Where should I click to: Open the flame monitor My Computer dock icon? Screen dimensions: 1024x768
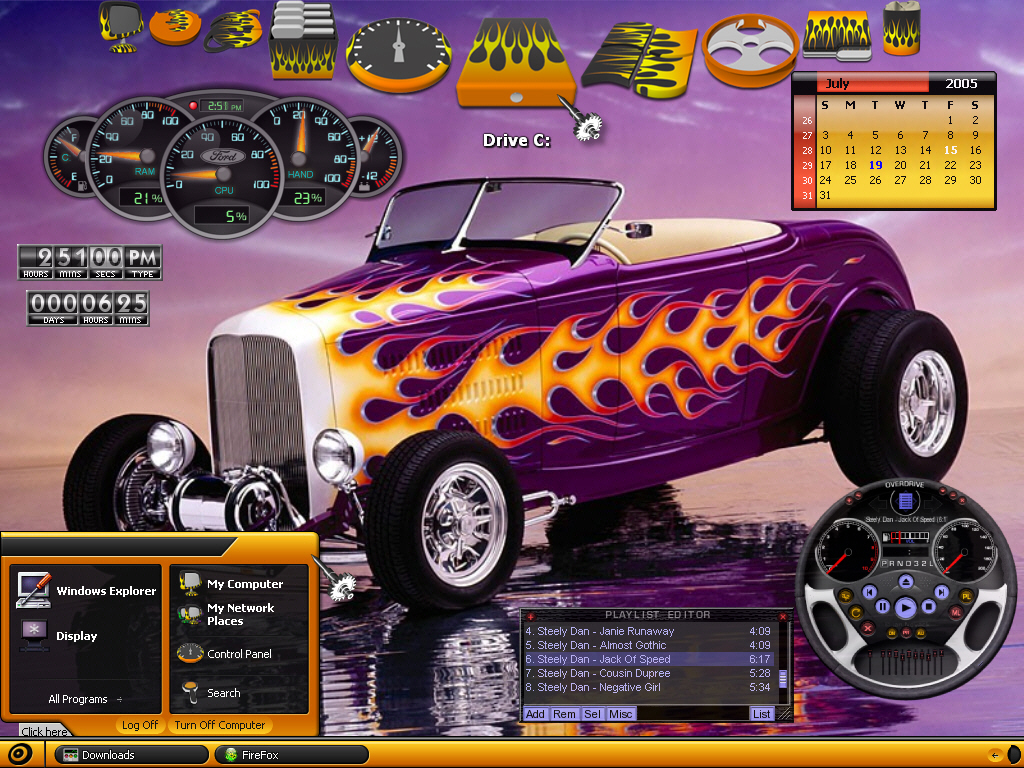pos(120,26)
